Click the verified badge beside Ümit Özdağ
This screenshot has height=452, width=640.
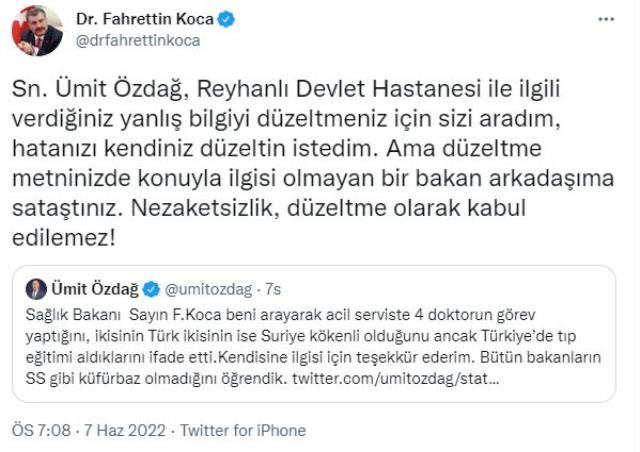[x=150, y=289]
